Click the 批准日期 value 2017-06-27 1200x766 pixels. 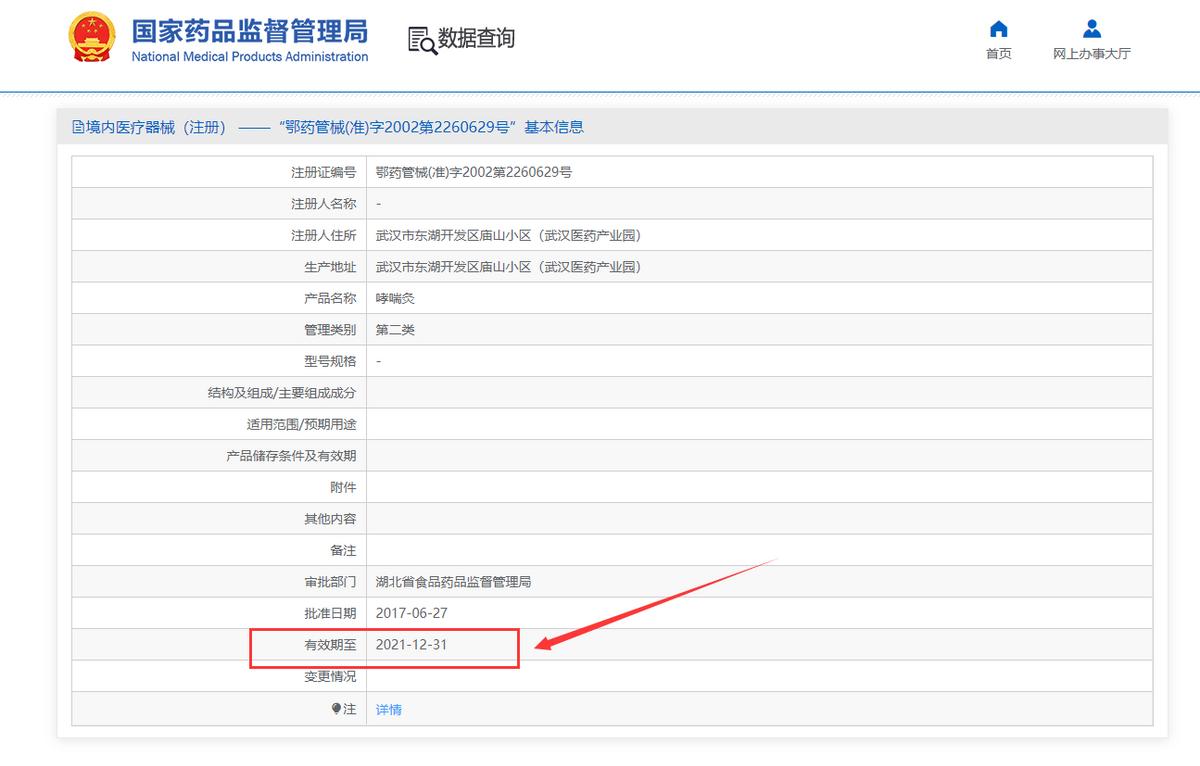(411, 613)
